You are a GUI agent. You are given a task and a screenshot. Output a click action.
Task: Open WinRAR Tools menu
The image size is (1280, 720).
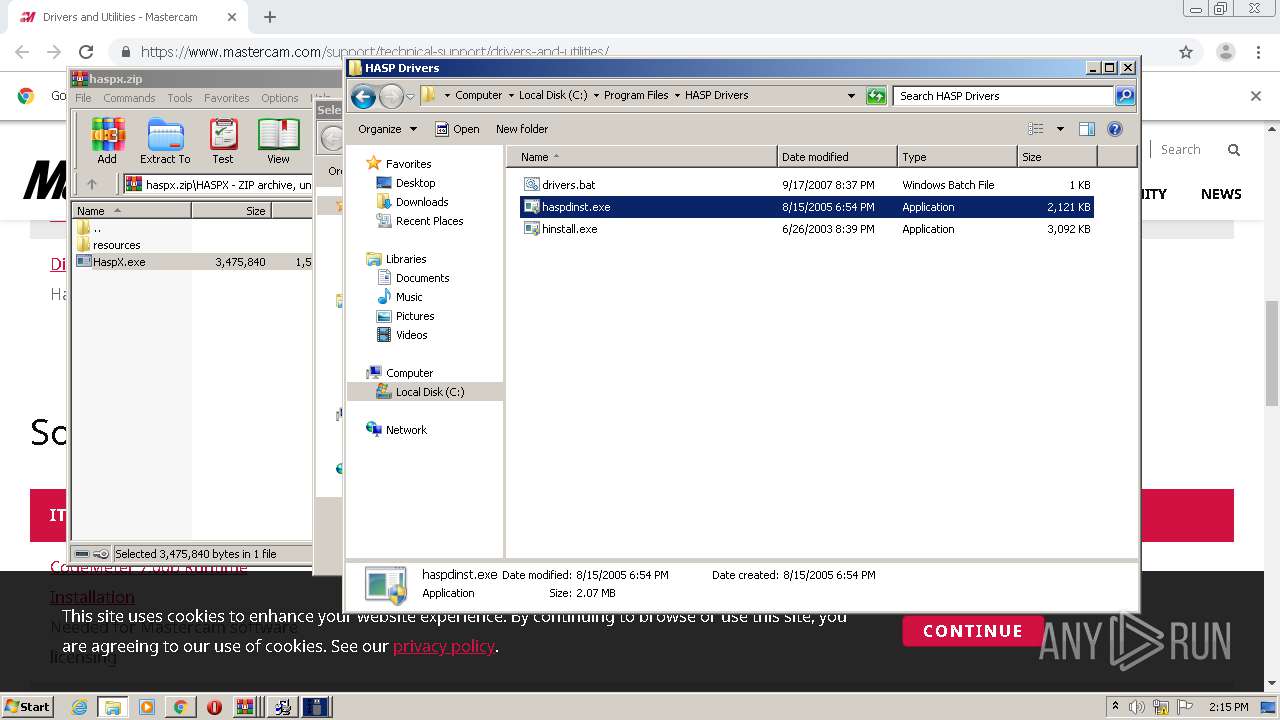[180, 98]
